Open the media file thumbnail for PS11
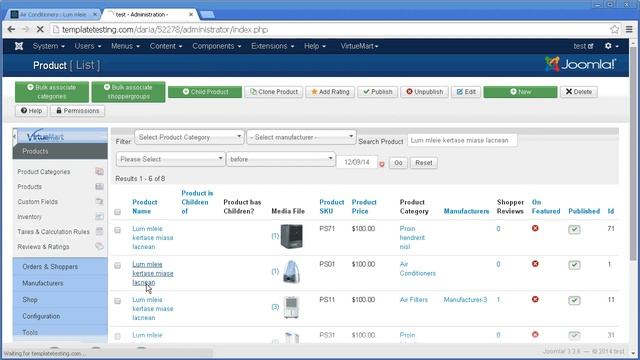Viewport: 640px width, 360px height. tap(291, 307)
